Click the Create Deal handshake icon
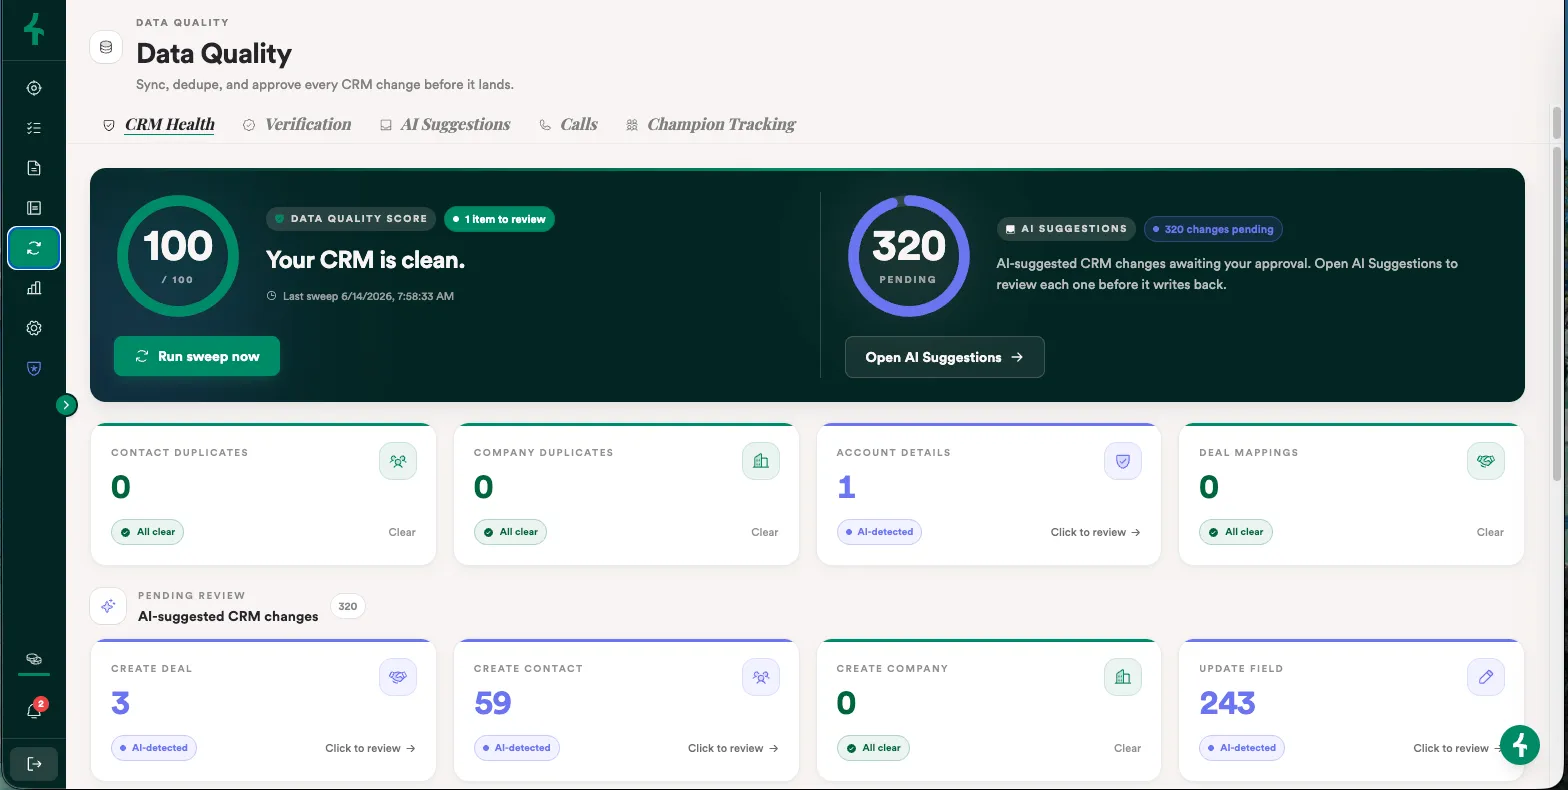This screenshot has width=1568, height=790. coord(398,677)
